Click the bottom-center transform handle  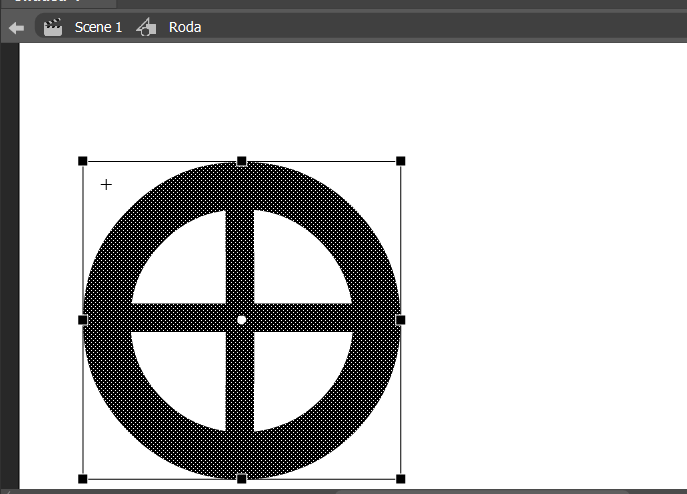[x=241, y=479]
